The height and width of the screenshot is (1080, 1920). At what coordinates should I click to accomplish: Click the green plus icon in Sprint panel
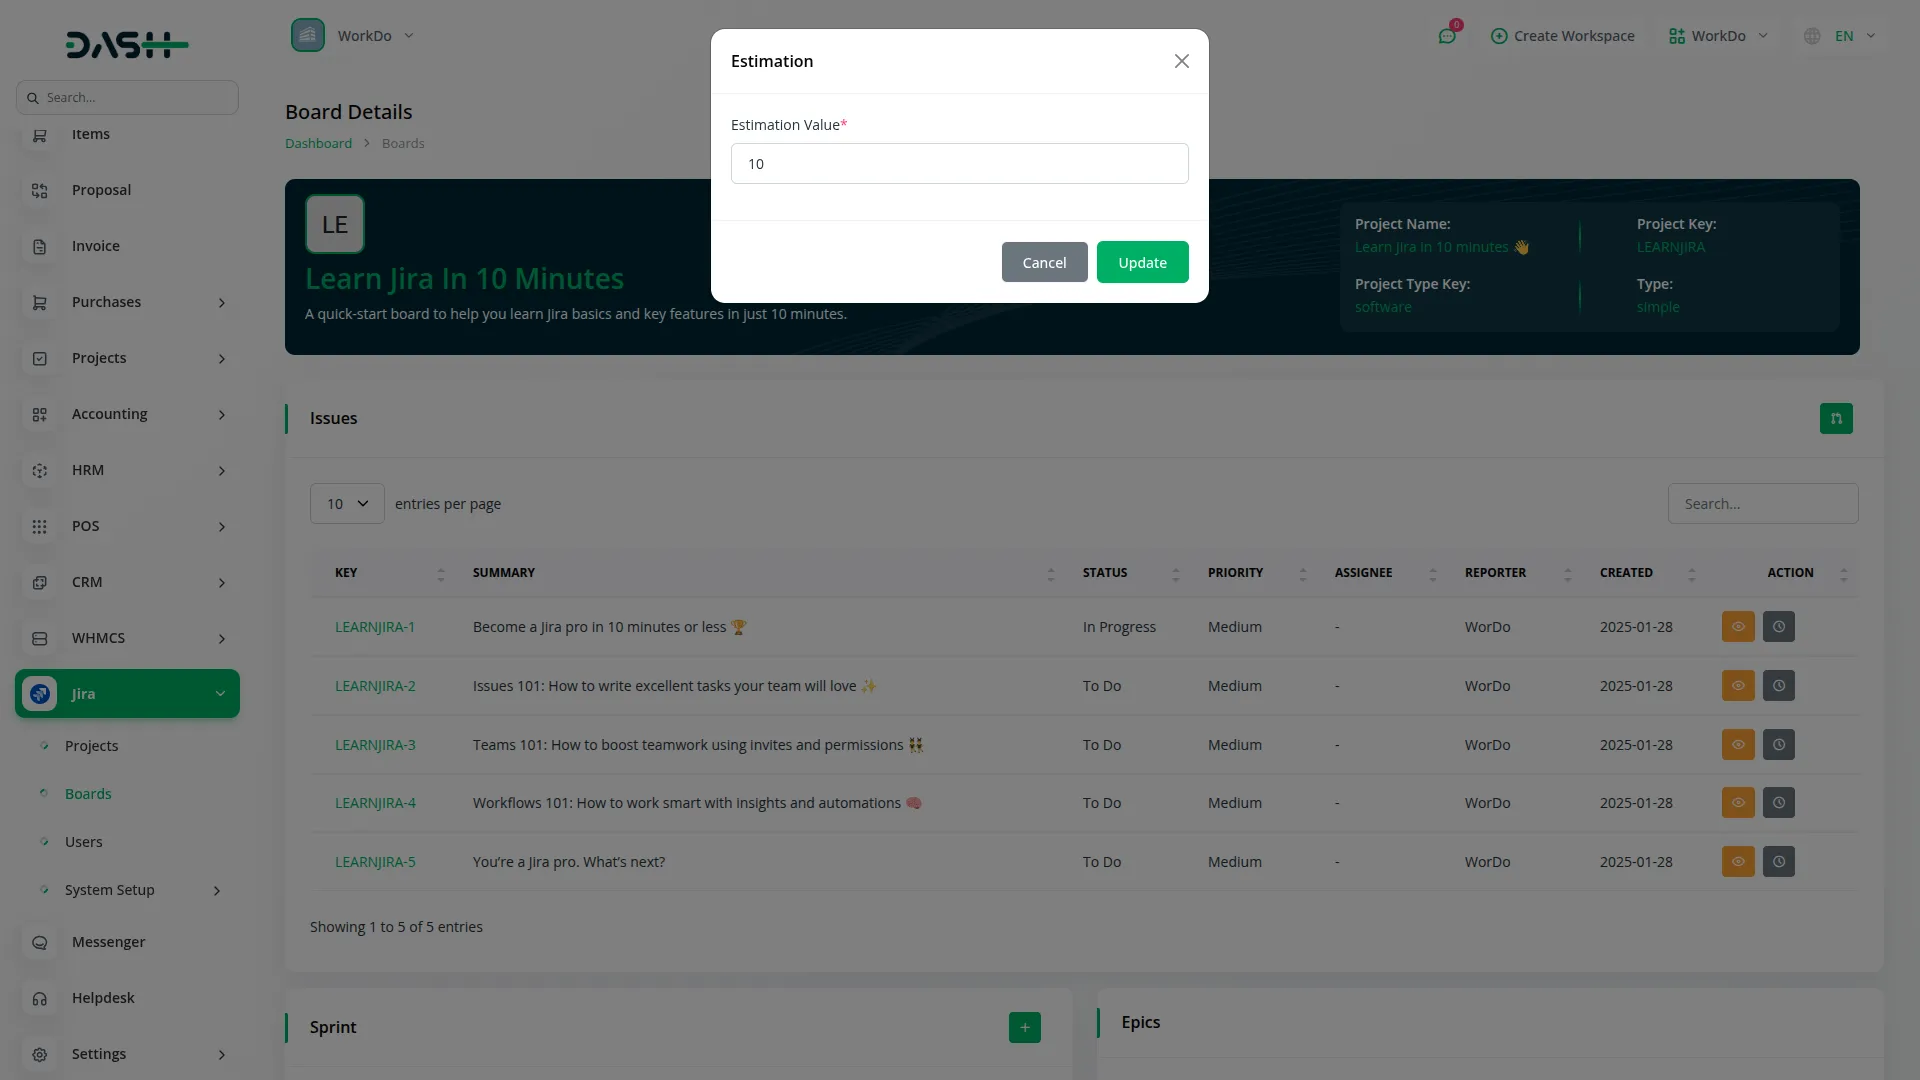[1024, 1027]
